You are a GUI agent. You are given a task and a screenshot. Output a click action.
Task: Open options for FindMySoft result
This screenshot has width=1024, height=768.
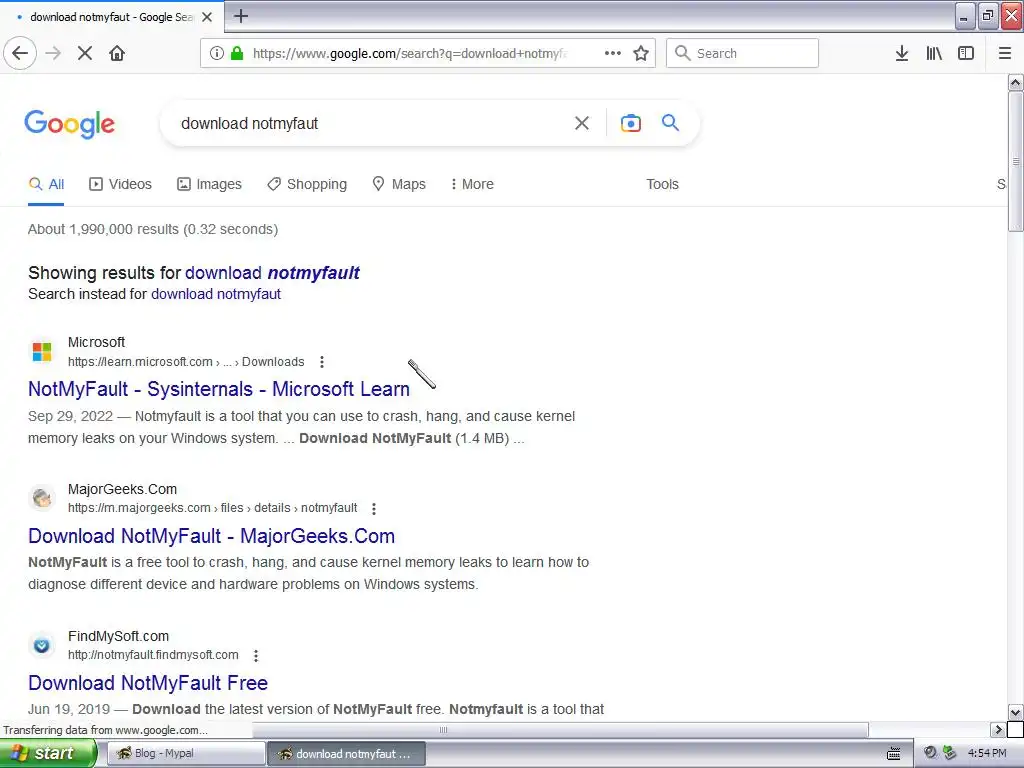coord(256,655)
